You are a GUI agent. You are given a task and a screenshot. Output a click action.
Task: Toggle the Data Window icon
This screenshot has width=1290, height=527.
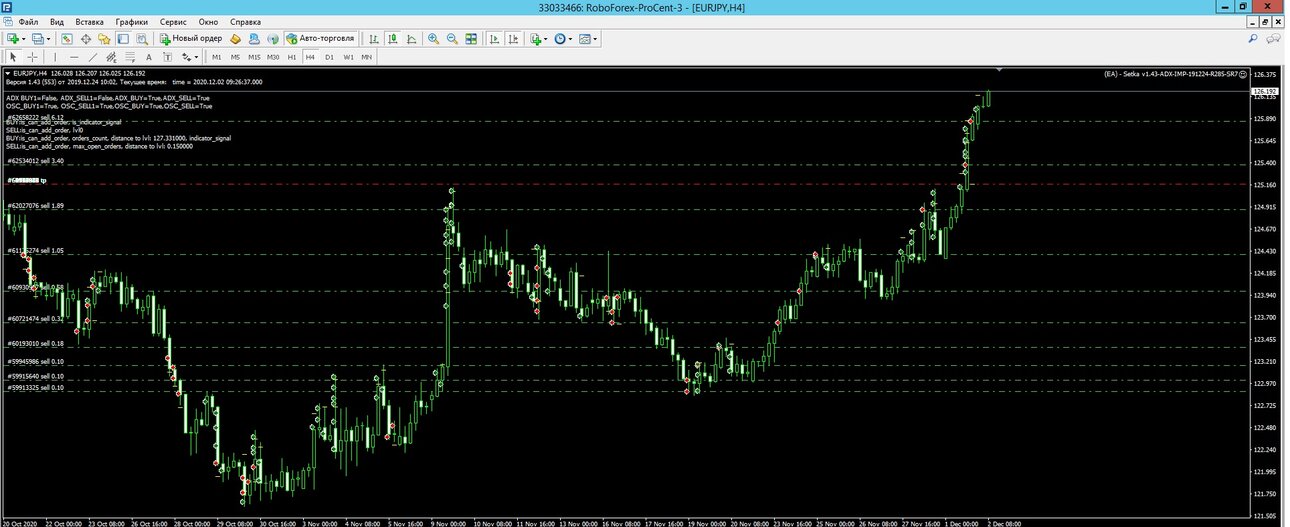pyautogui.click(x=86, y=39)
